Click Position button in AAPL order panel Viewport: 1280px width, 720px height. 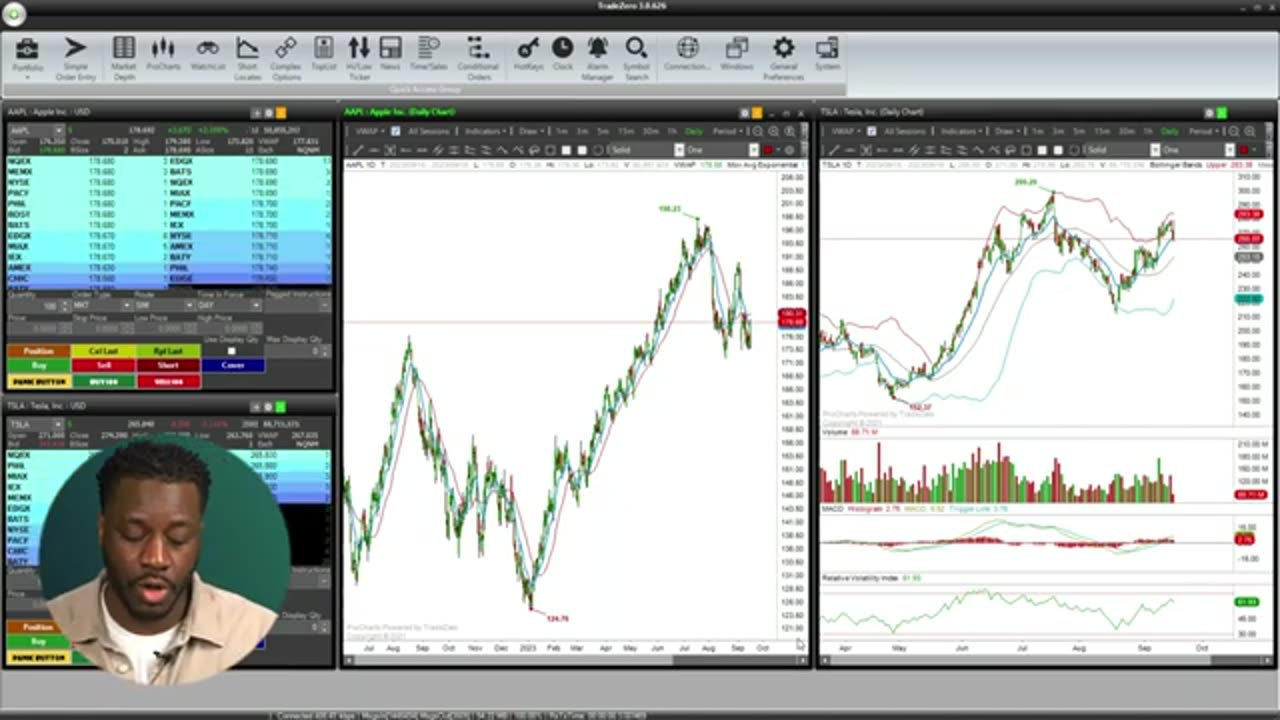click(x=39, y=351)
